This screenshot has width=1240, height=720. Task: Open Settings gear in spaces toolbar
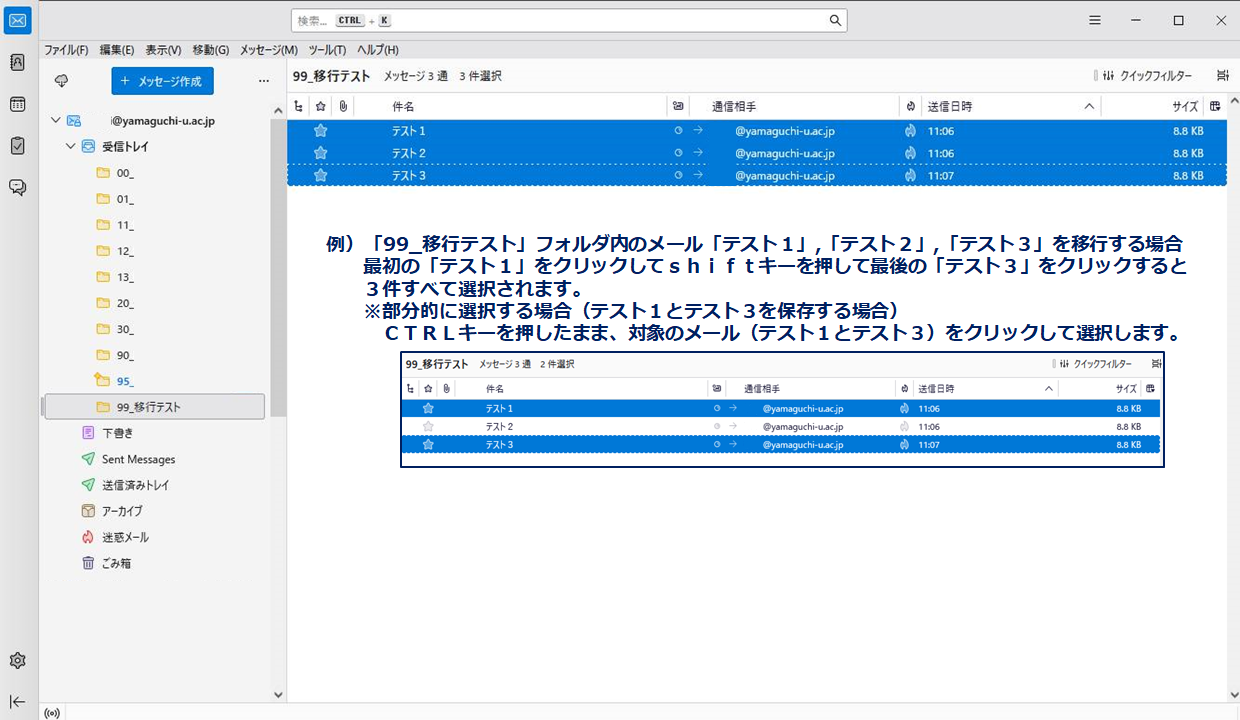pyautogui.click(x=17, y=661)
